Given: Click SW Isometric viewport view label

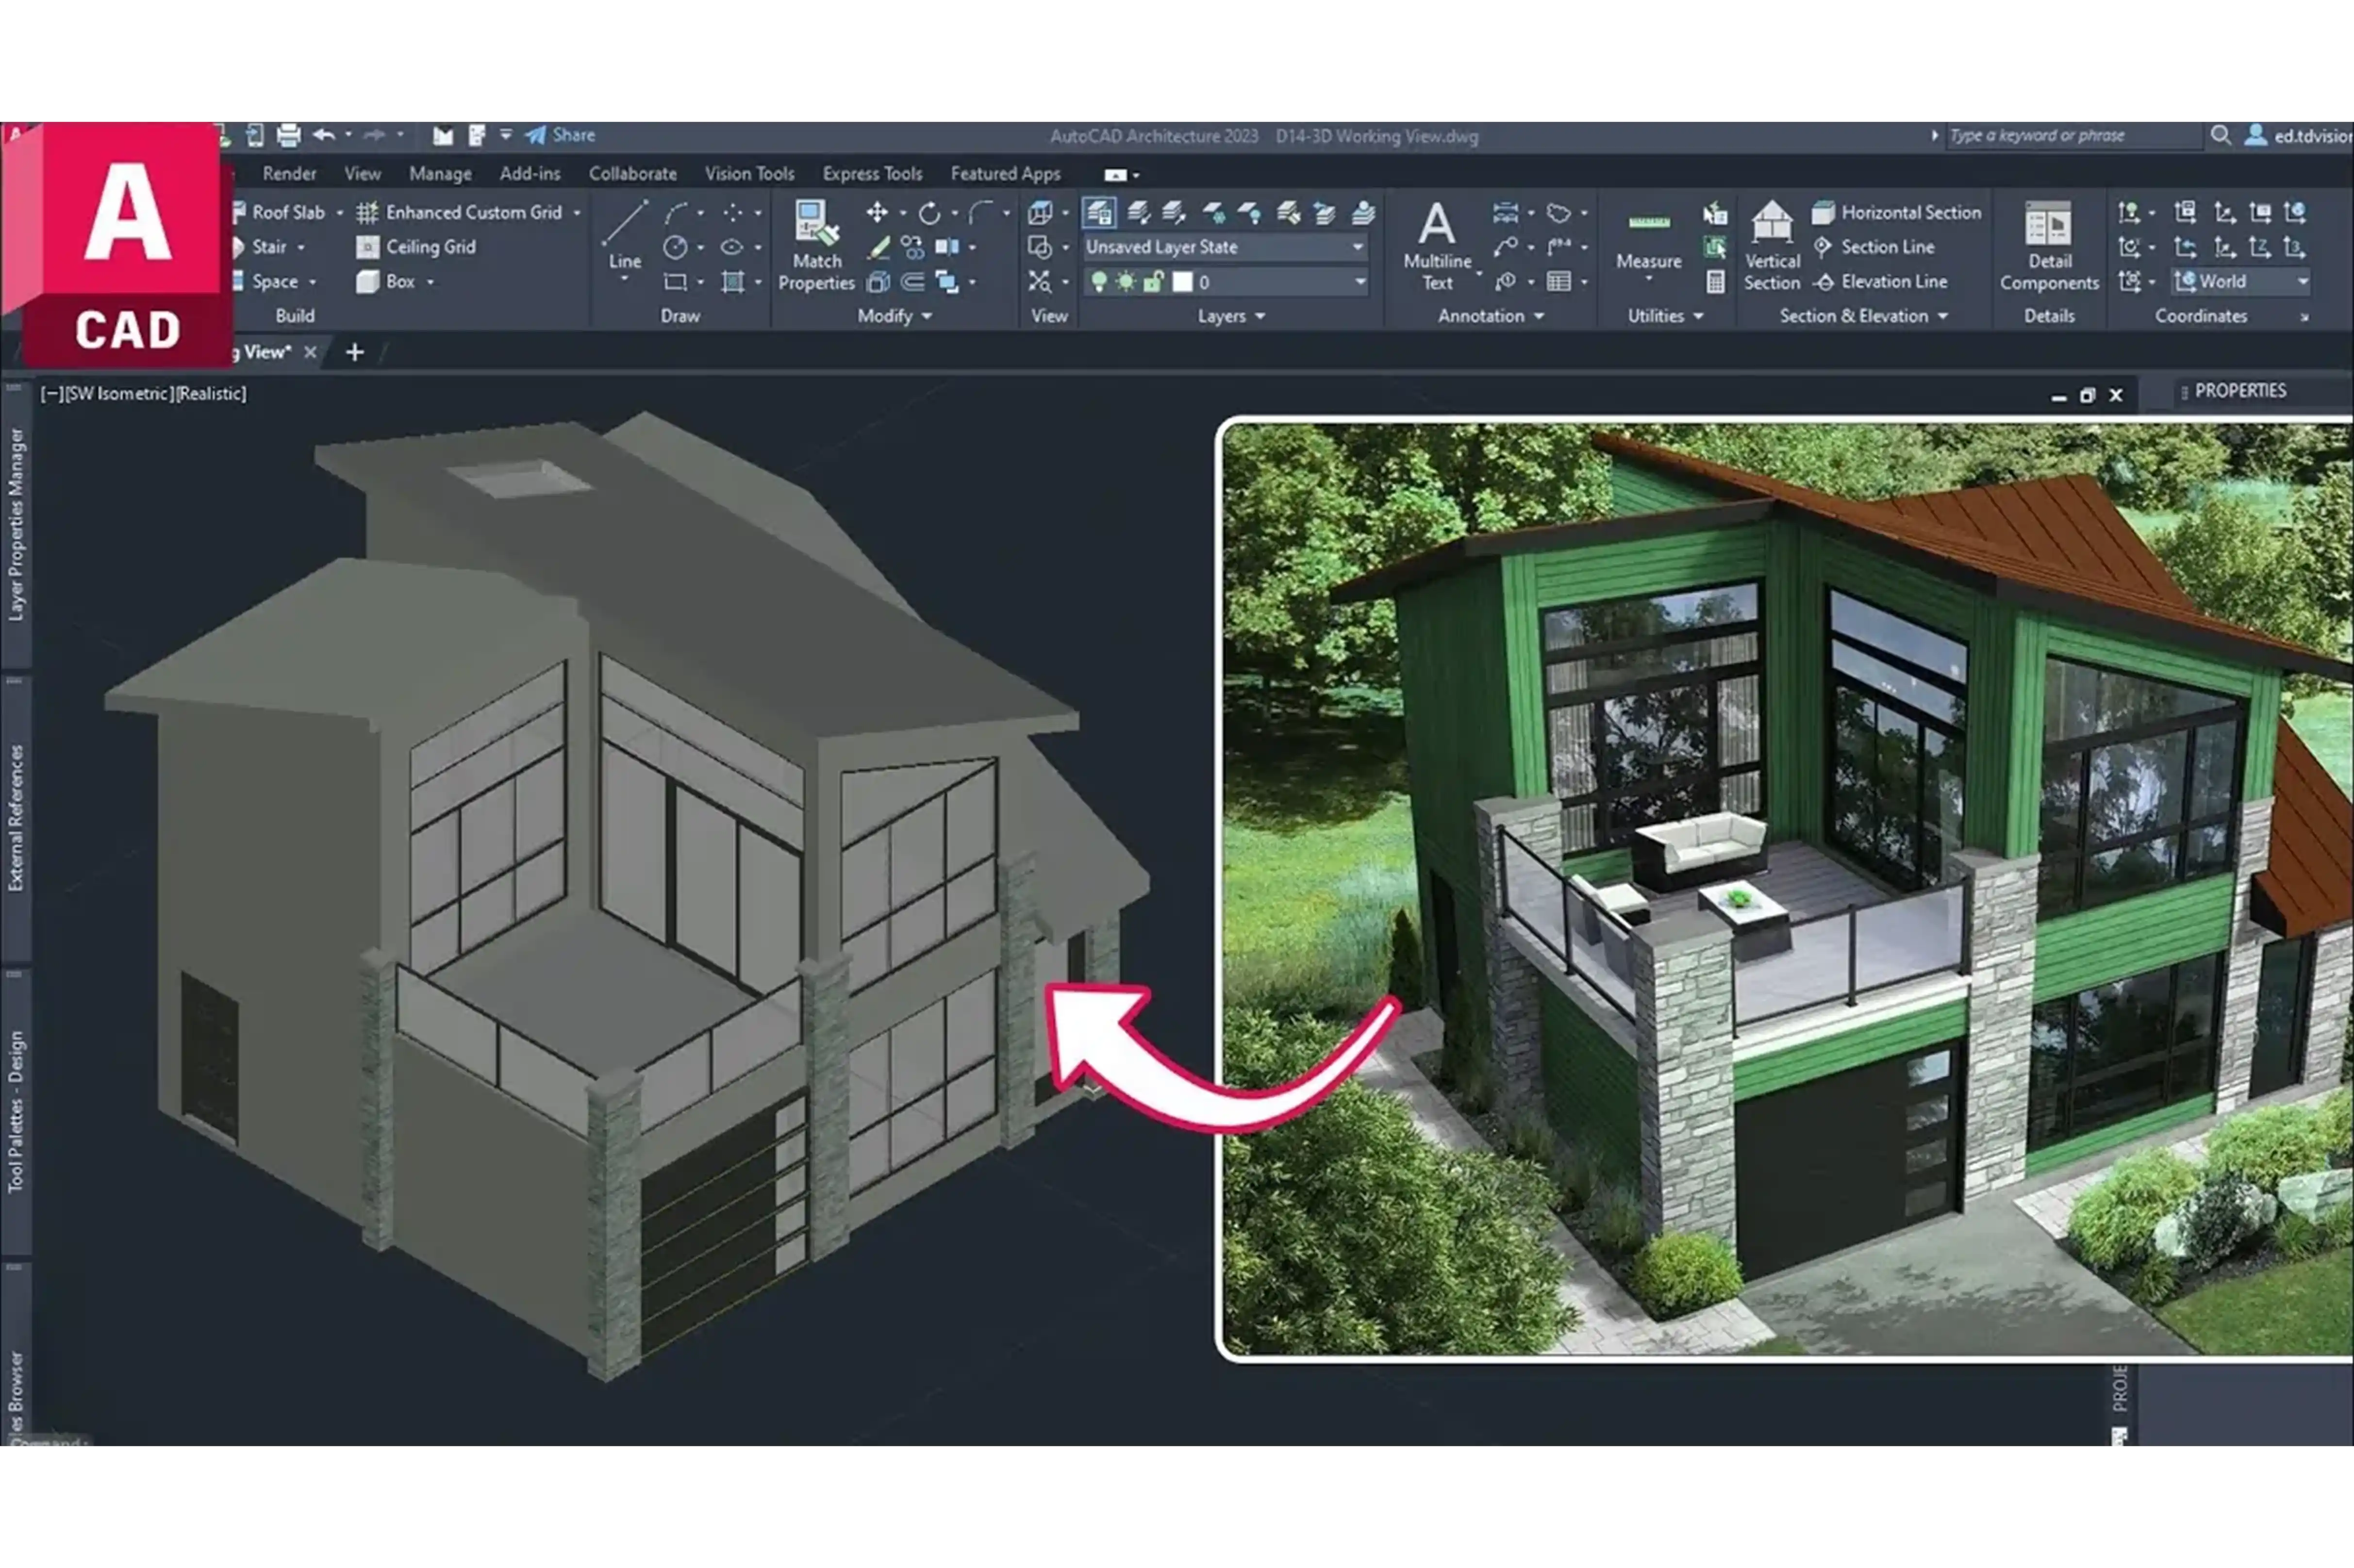Looking at the screenshot, I should point(120,394).
